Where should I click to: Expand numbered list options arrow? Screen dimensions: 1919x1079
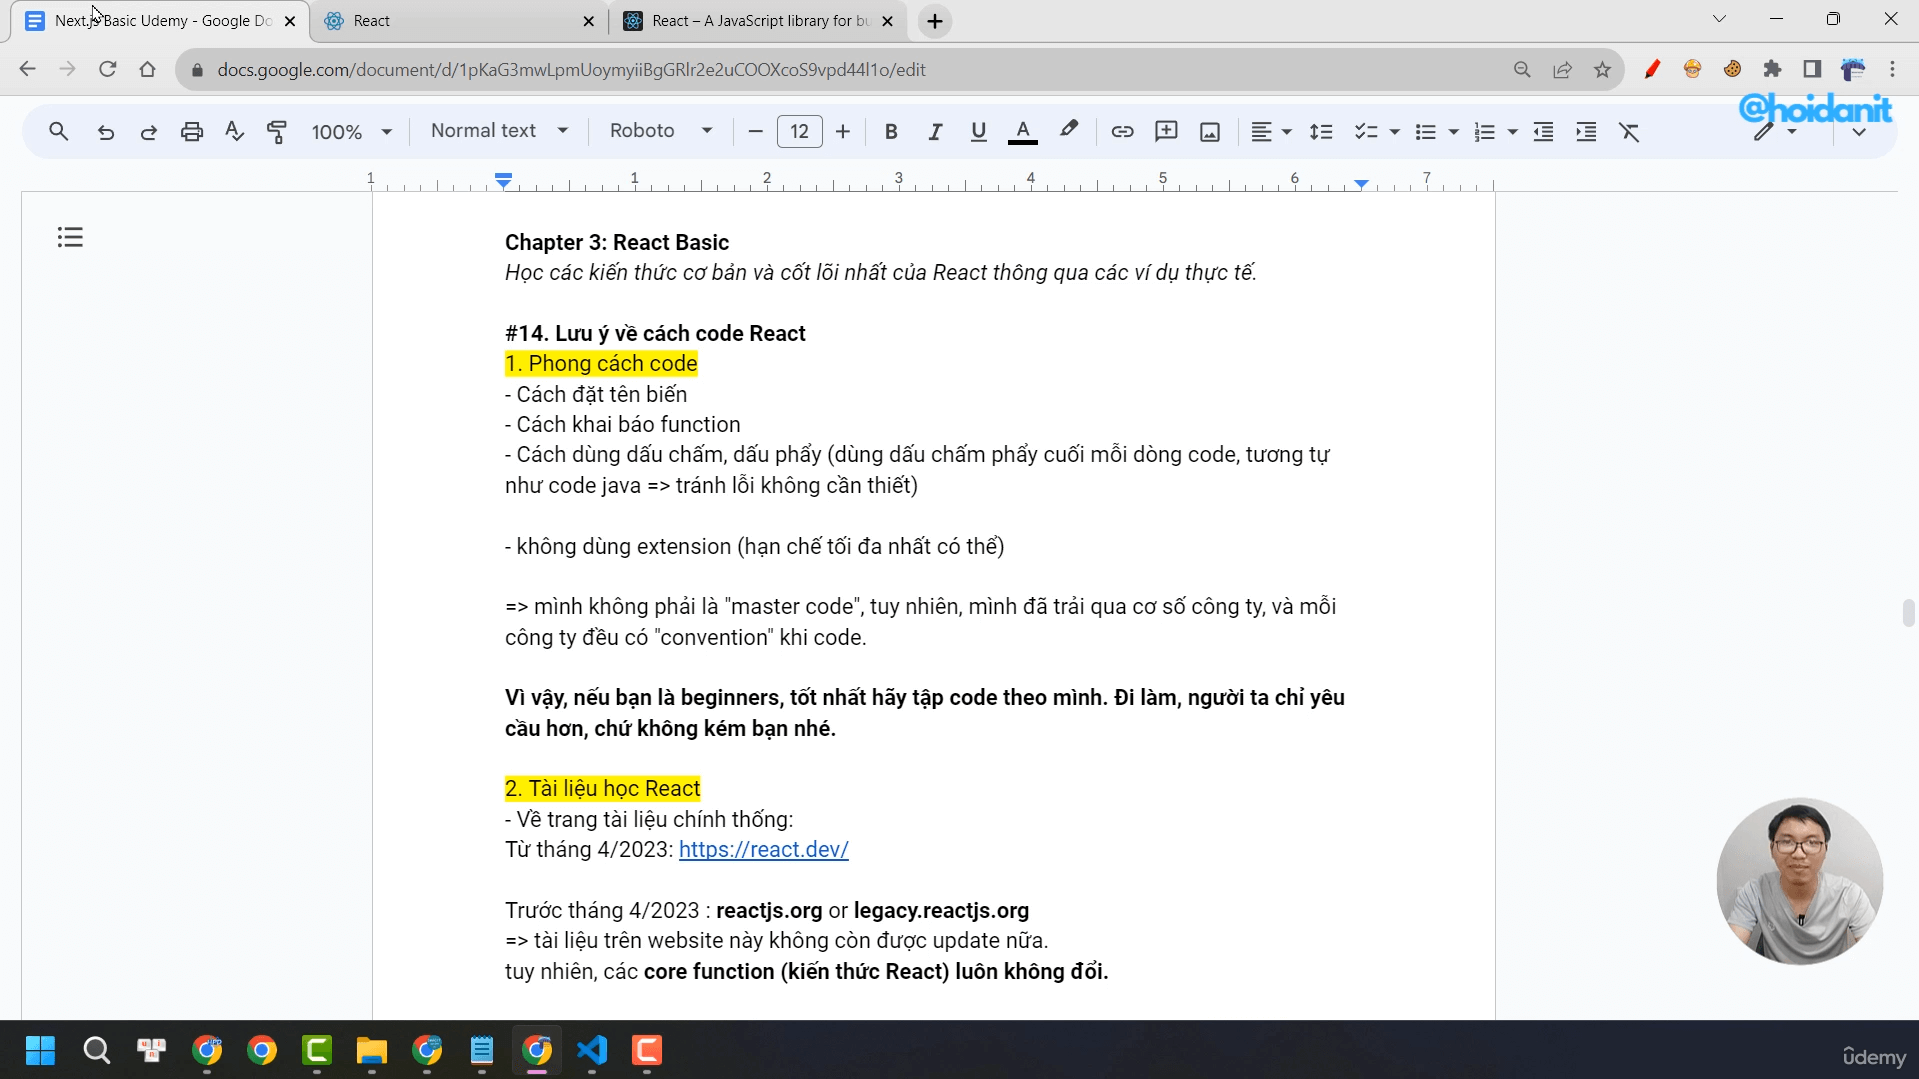click(x=1512, y=132)
